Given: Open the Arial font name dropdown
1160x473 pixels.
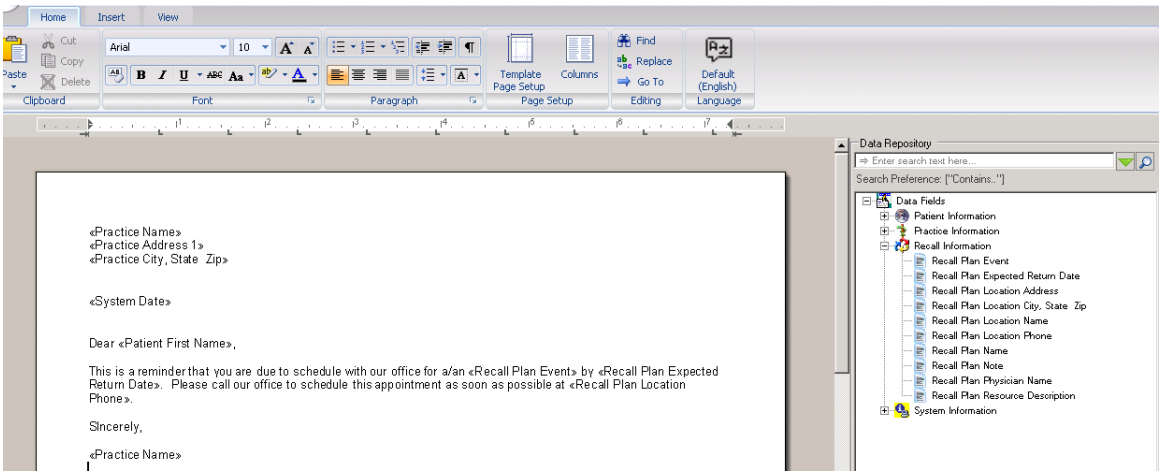Looking at the screenshot, I should 223,47.
